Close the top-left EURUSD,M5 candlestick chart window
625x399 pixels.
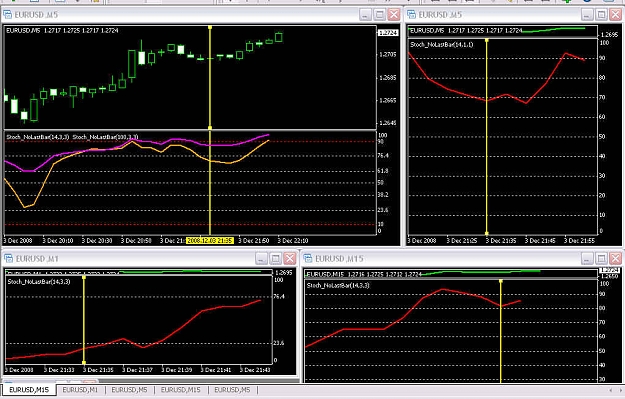pos(394,15)
